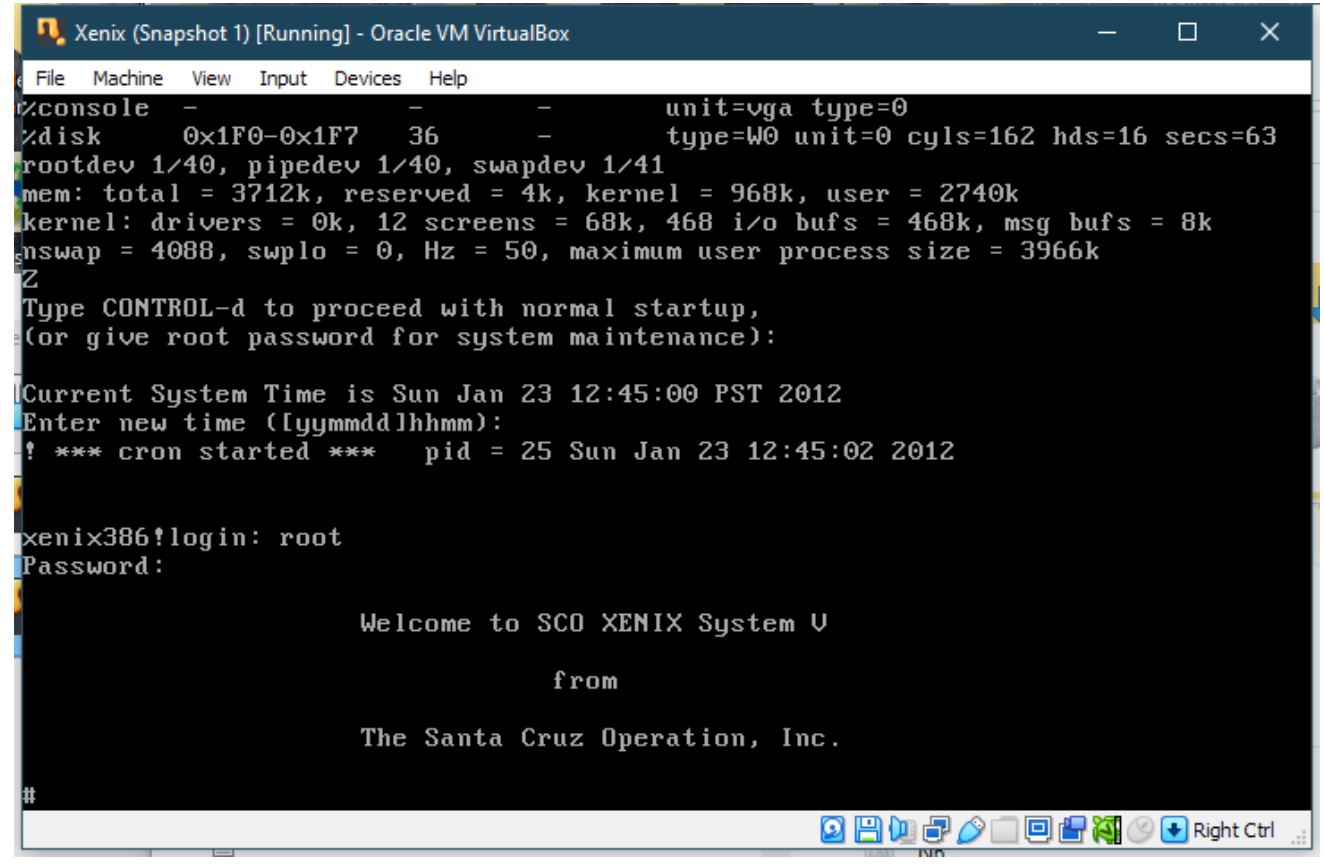Click the shell prompt '#' in the console
This screenshot has width=1324, height=866.
tap(29, 796)
